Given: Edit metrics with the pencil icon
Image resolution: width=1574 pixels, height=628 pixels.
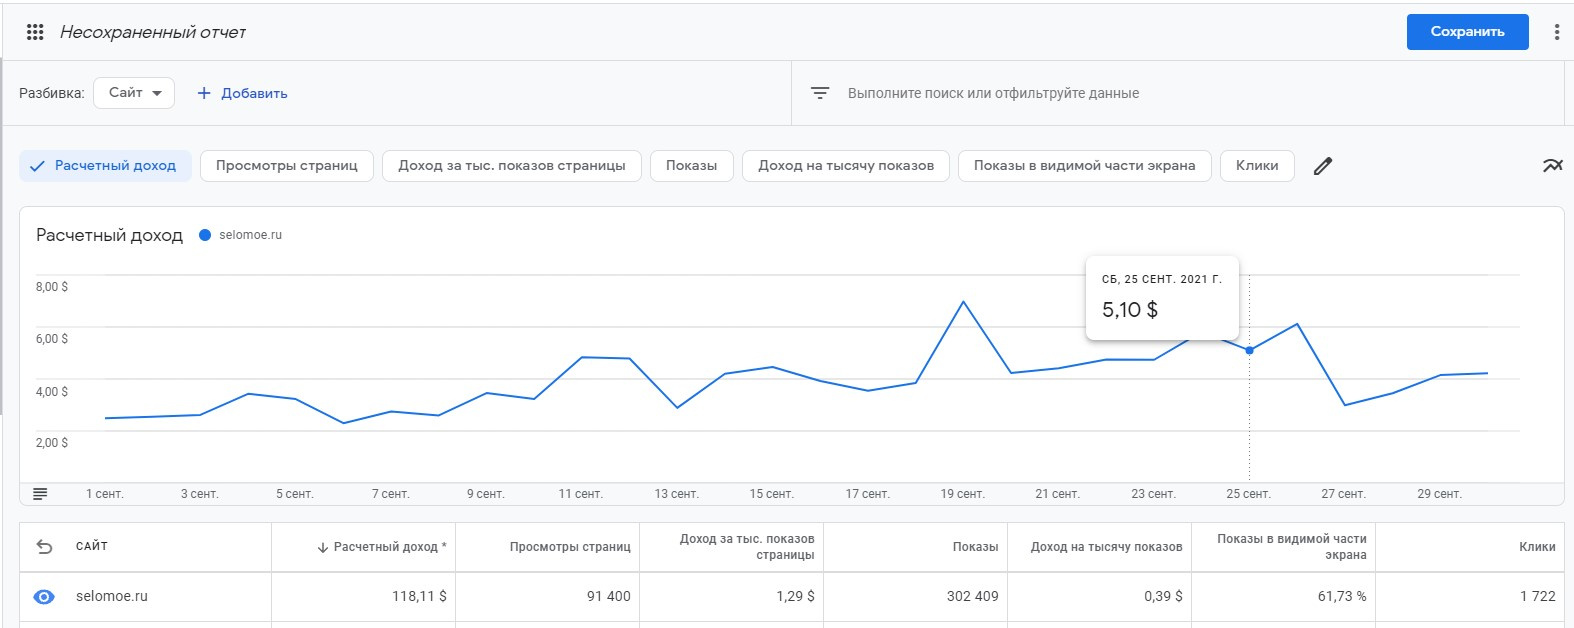Looking at the screenshot, I should pyautogui.click(x=1322, y=166).
